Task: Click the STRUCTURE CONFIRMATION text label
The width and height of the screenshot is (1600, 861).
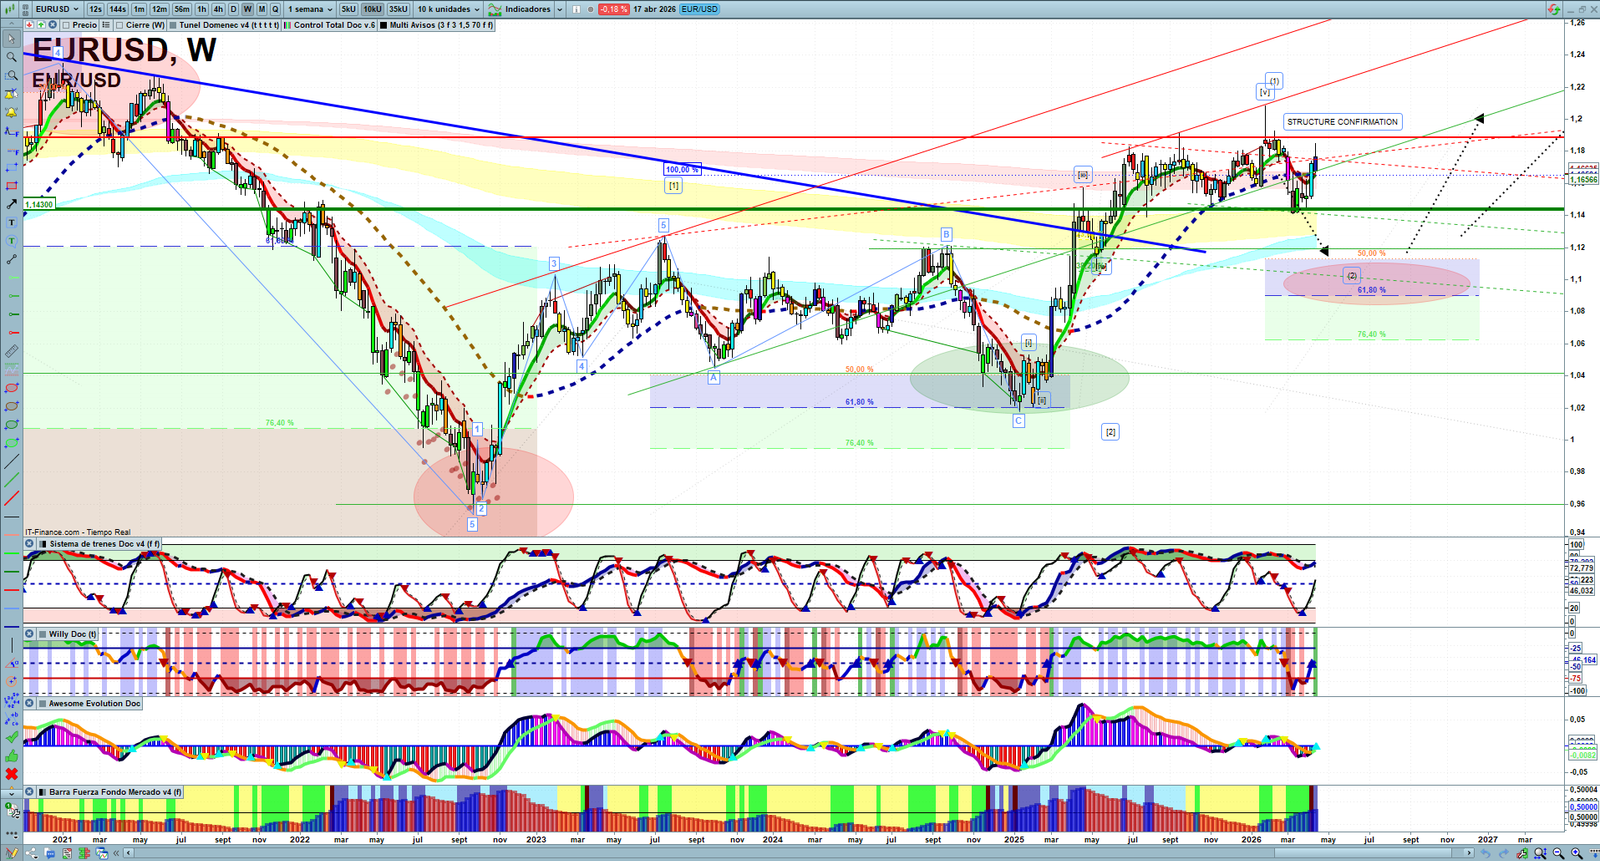Action: (1342, 122)
